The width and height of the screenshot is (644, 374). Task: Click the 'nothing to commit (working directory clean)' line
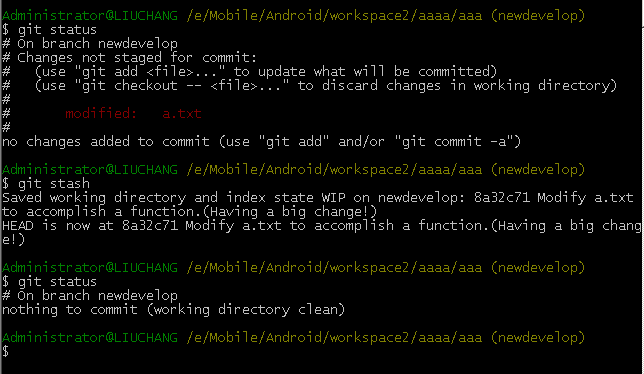[173, 310]
